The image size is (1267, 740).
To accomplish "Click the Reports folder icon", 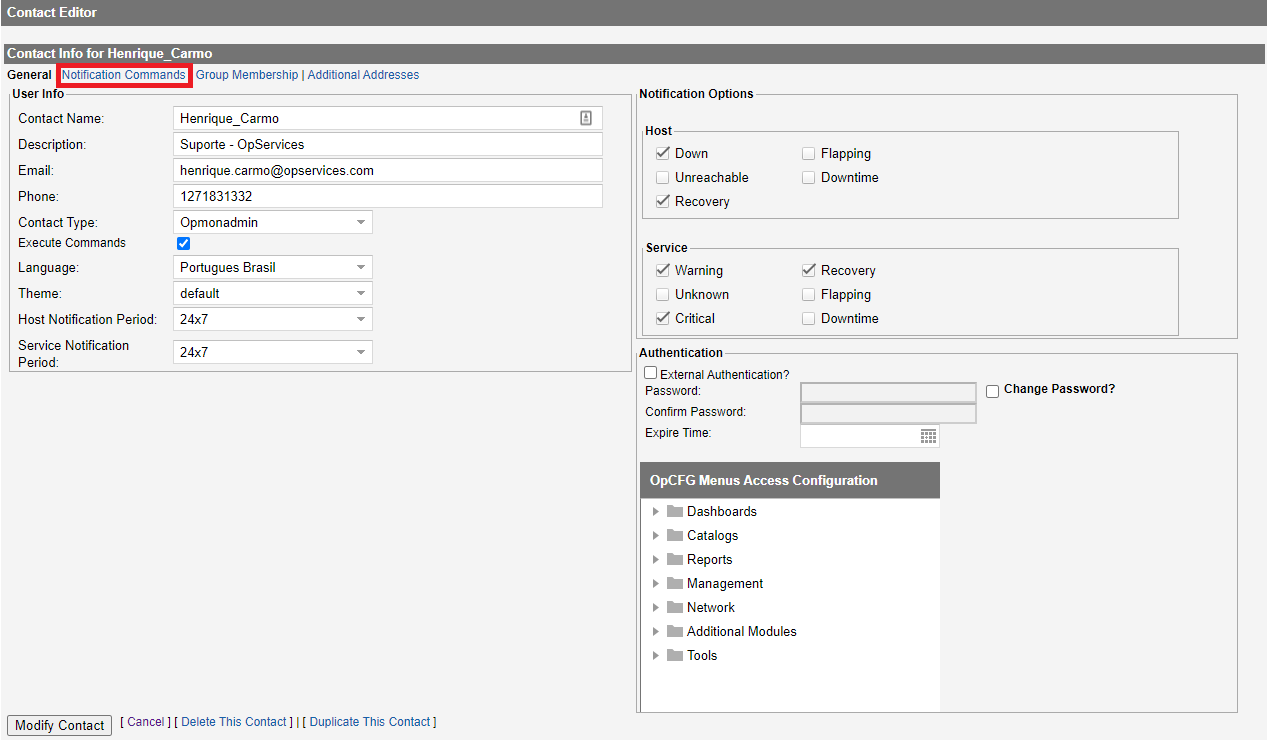I will pos(675,560).
